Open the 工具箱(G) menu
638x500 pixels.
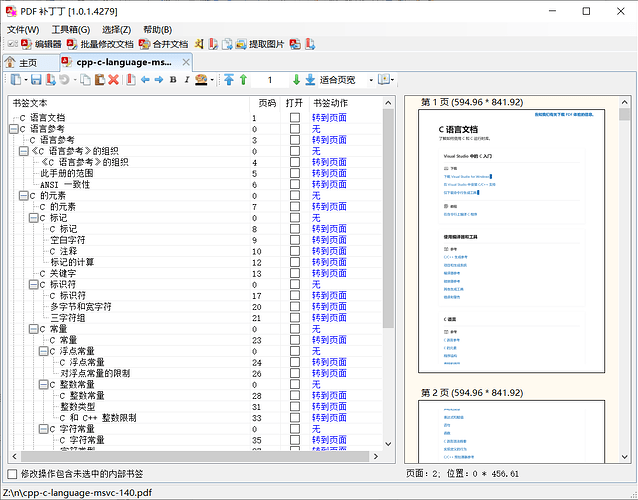click(x=71, y=30)
